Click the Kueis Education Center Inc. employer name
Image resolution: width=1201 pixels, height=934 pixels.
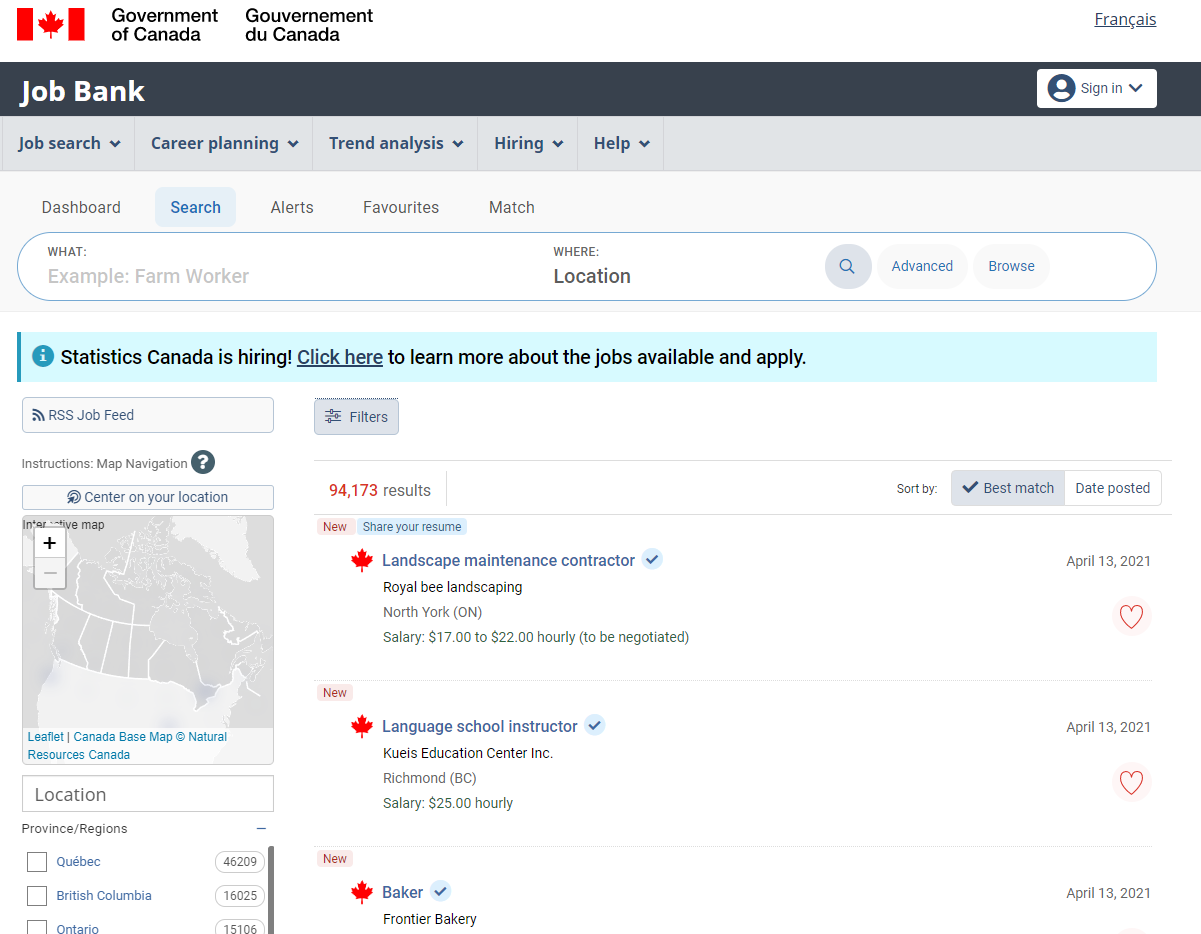coord(468,753)
